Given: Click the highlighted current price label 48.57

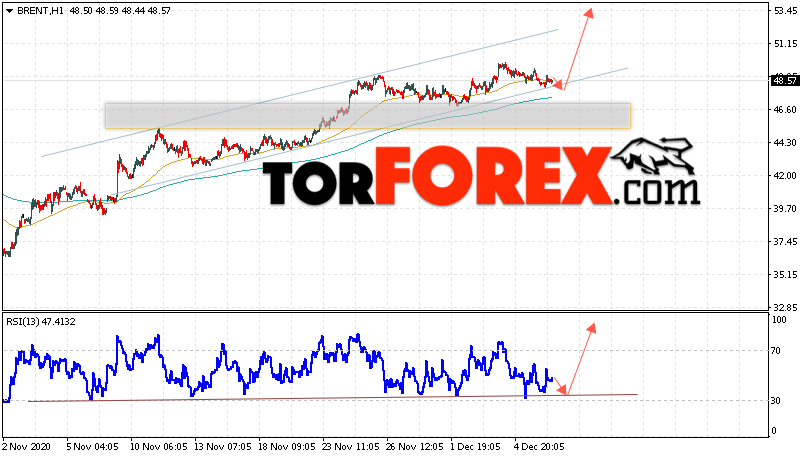Looking at the screenshot, I should [x=785, y=80].
